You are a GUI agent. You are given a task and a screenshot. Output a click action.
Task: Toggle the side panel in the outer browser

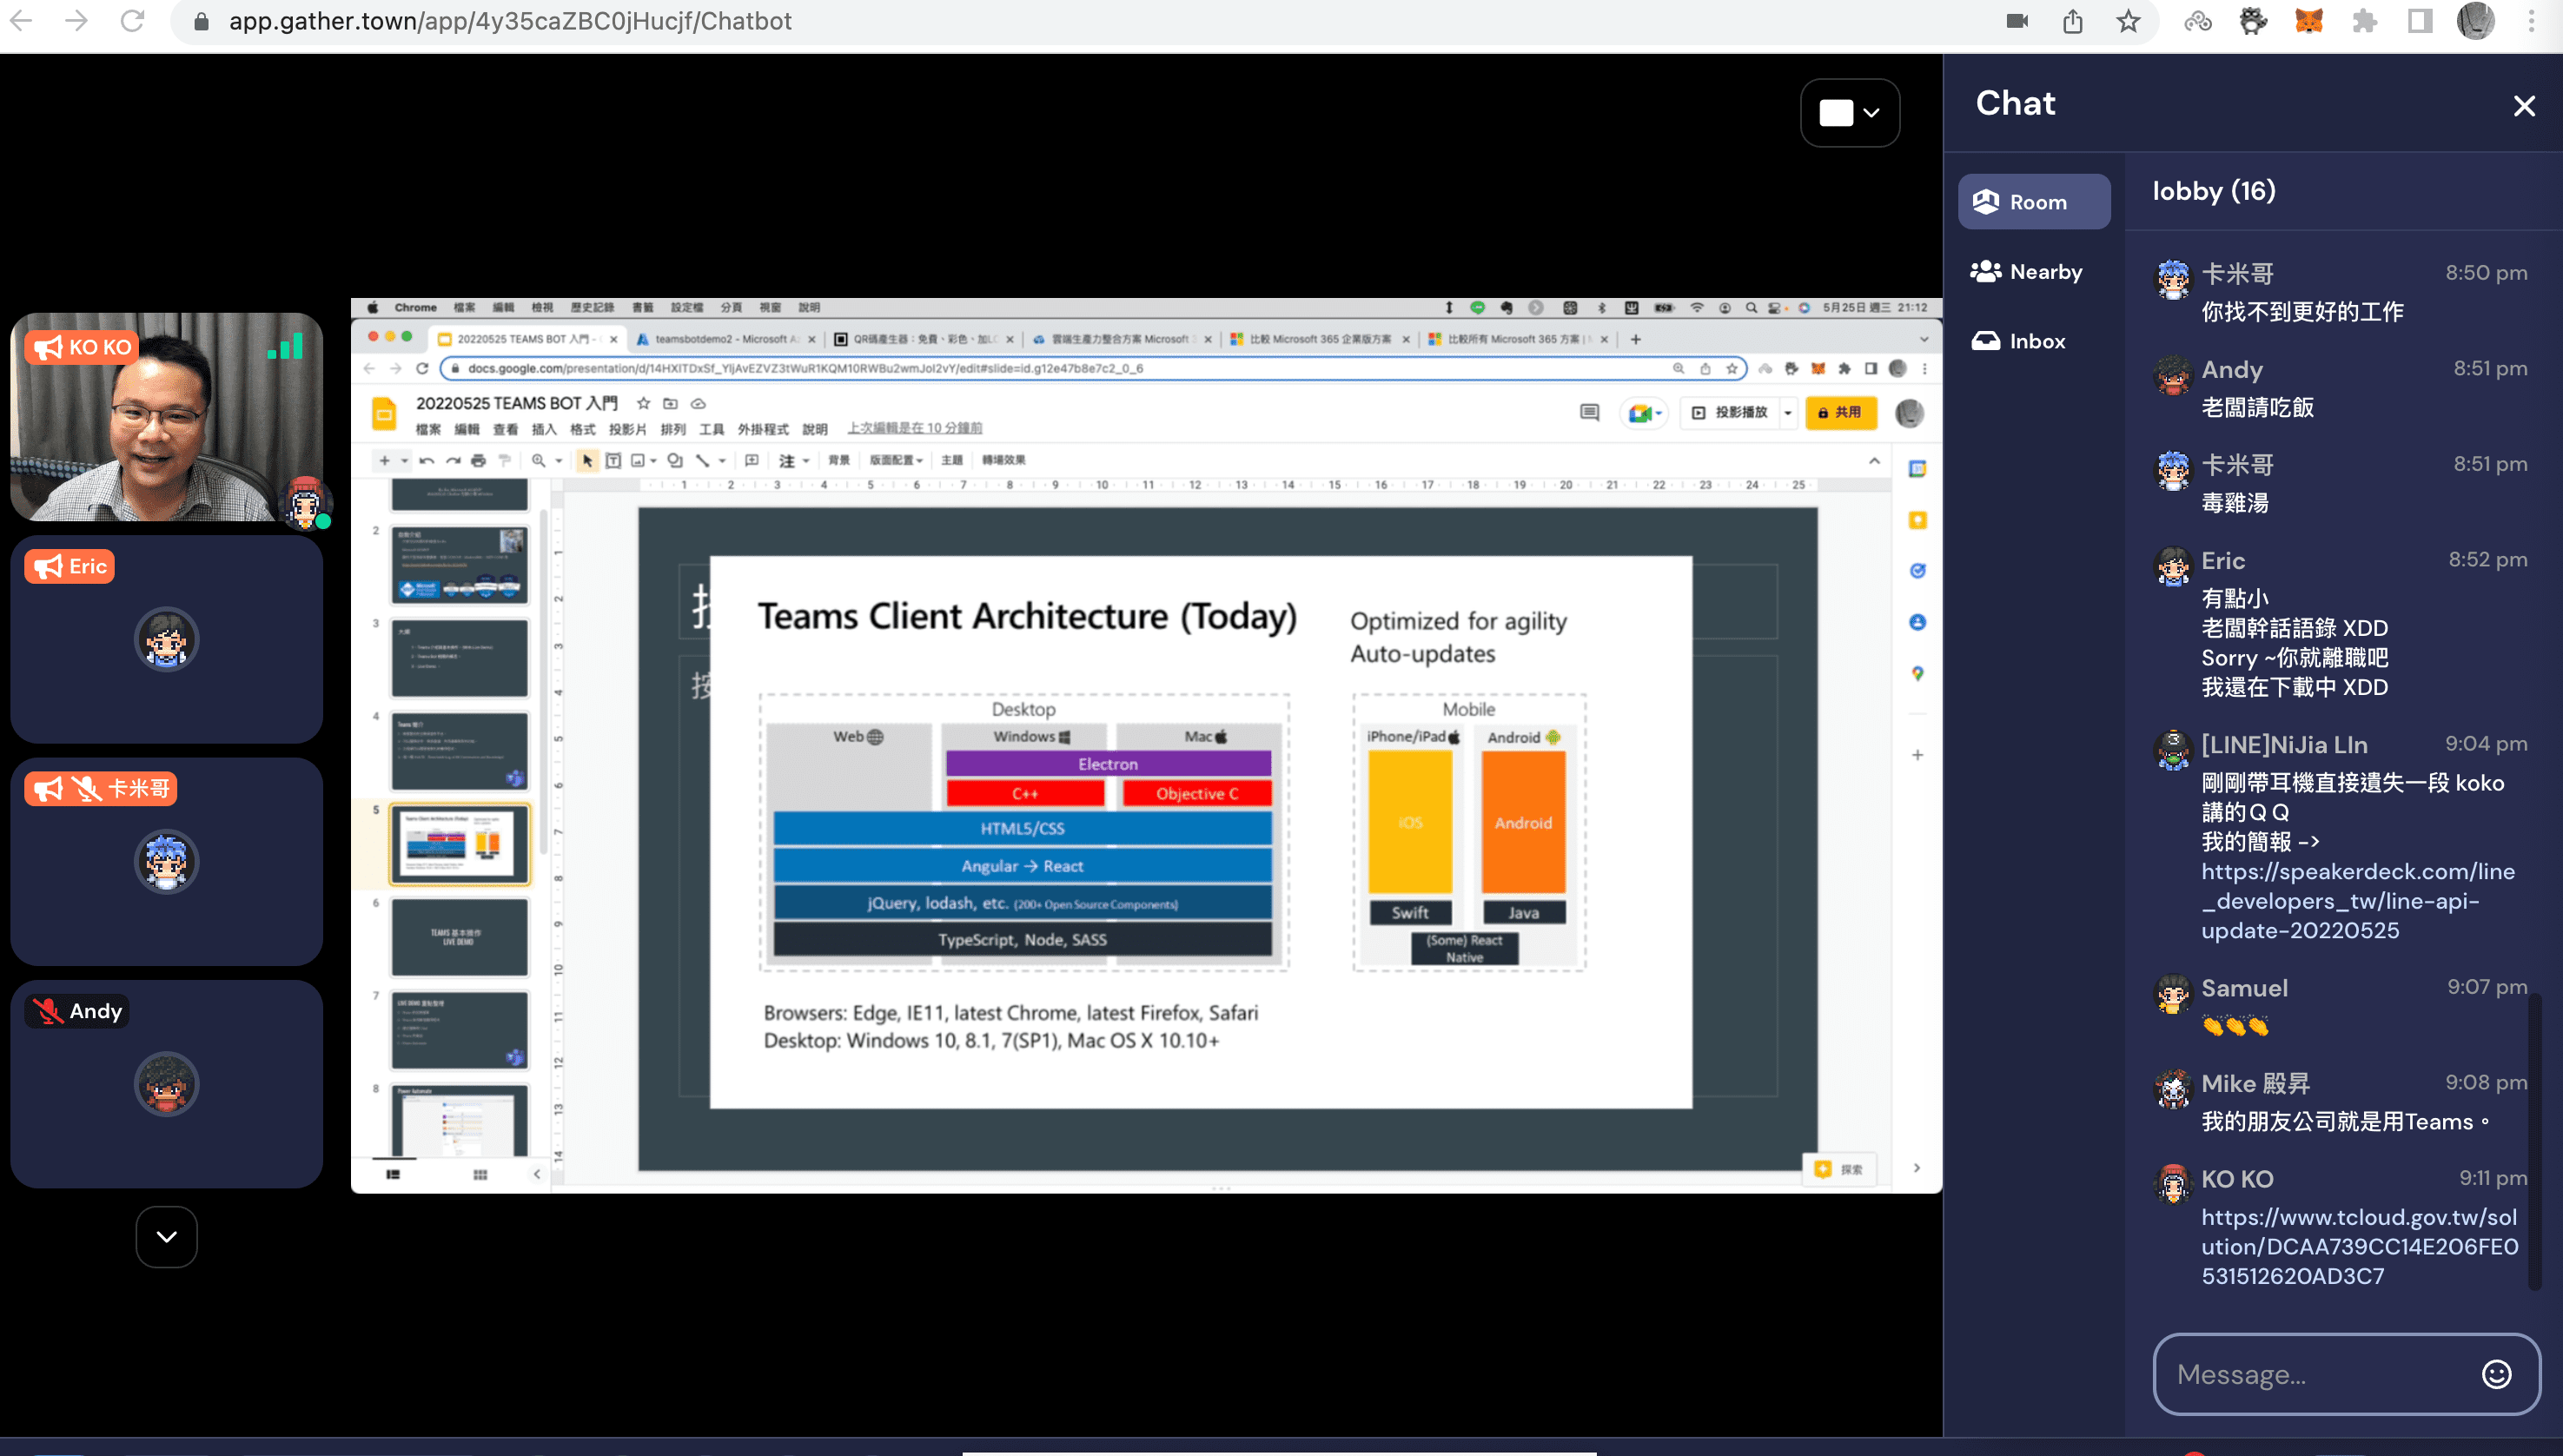2420,21
